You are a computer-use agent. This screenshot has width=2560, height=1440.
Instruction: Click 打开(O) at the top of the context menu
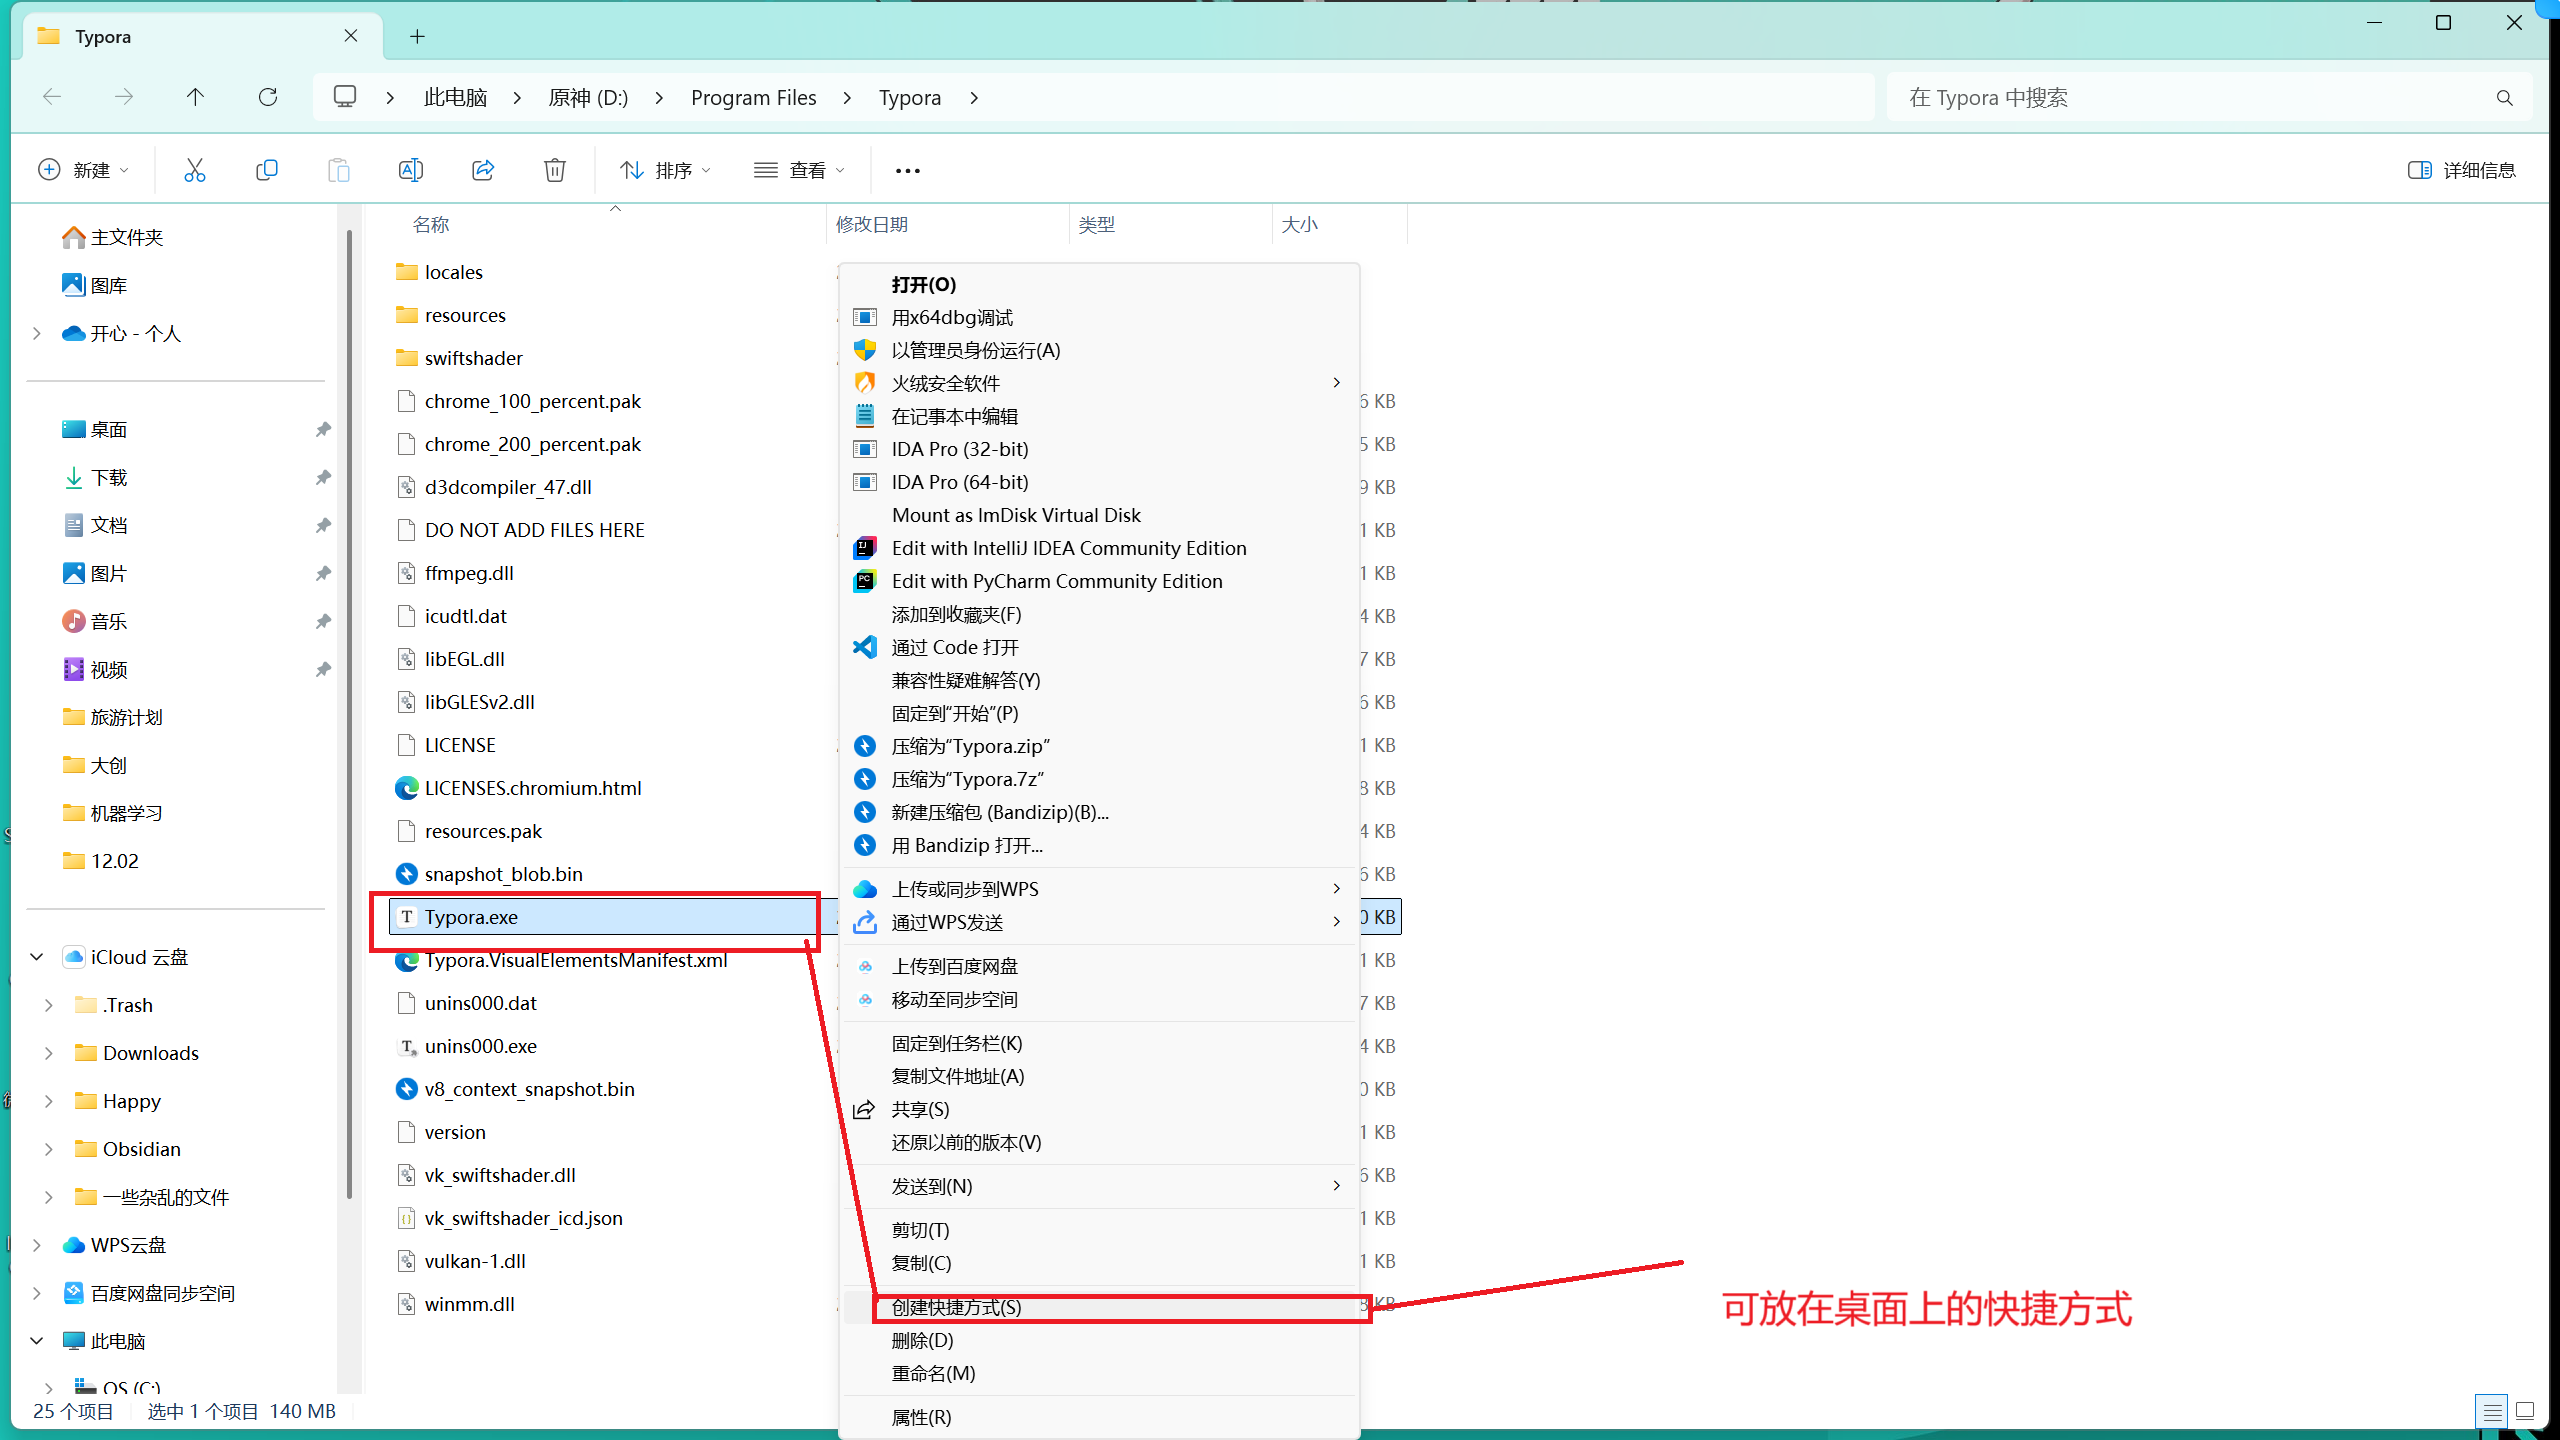pyautogui.click(x=1100, y=284)
